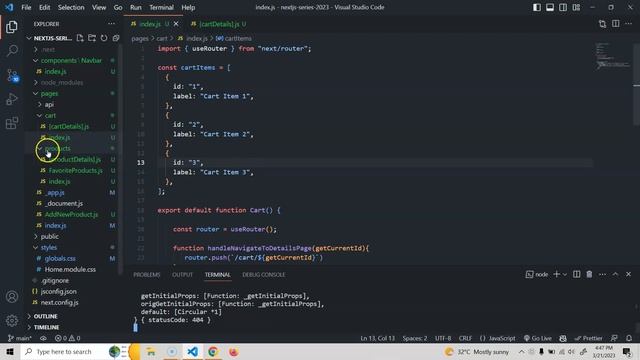Screen dimensions: 640x360
Task: Open the Accounts menu icon
Action: pos(12,297)
